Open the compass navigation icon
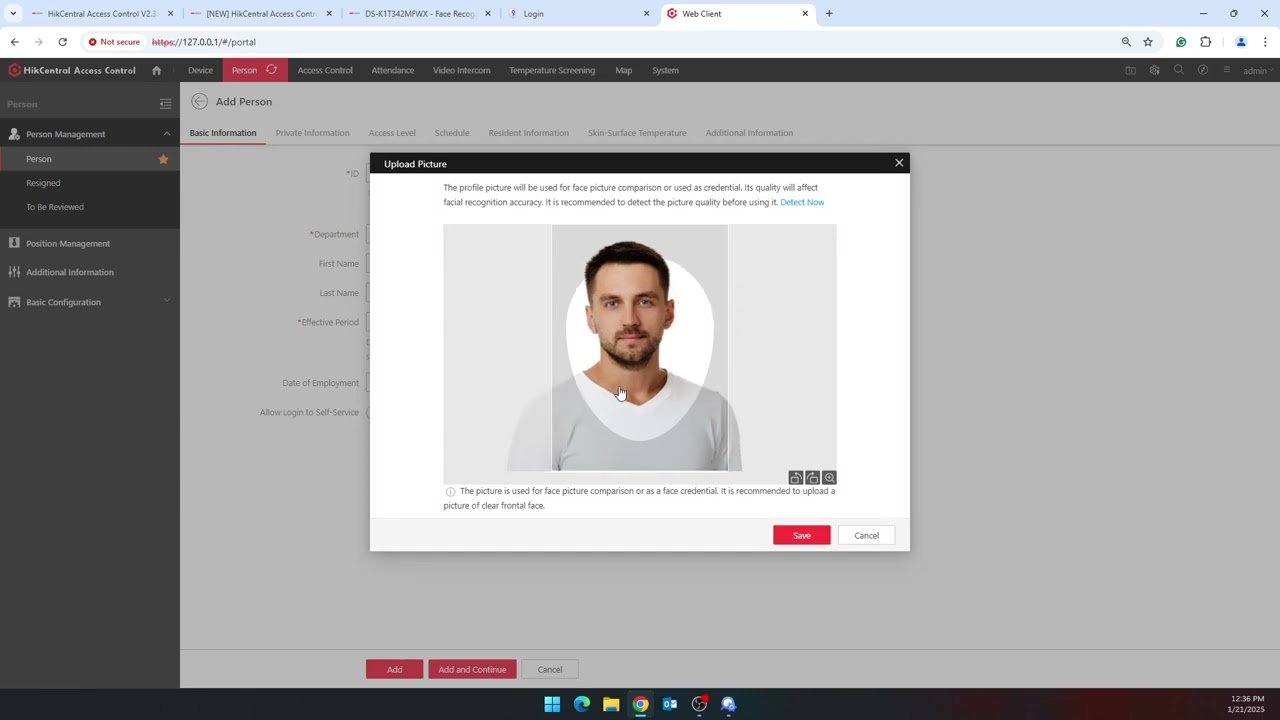Image resolution: width=1280 pixels, height=720 pixels. pos(1203,70)
